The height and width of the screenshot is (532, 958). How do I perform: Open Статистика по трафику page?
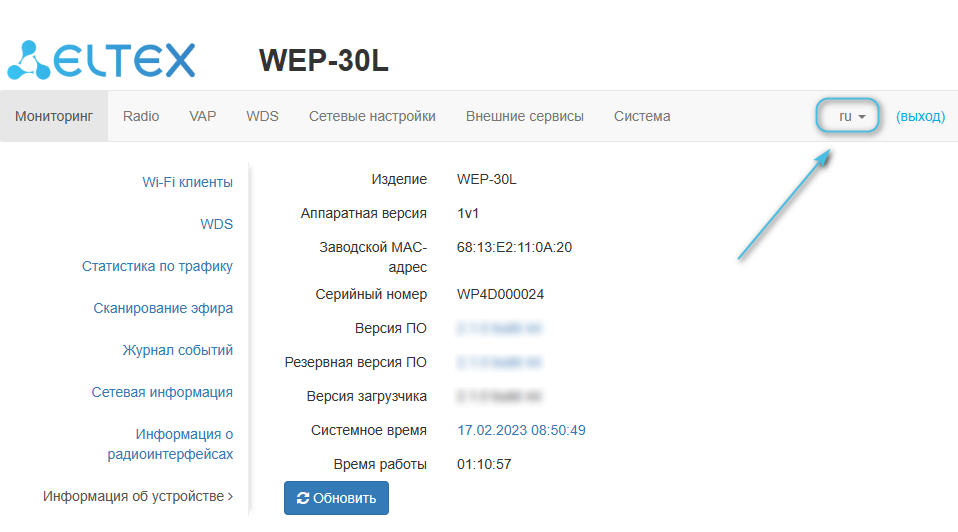pos(157,266)
